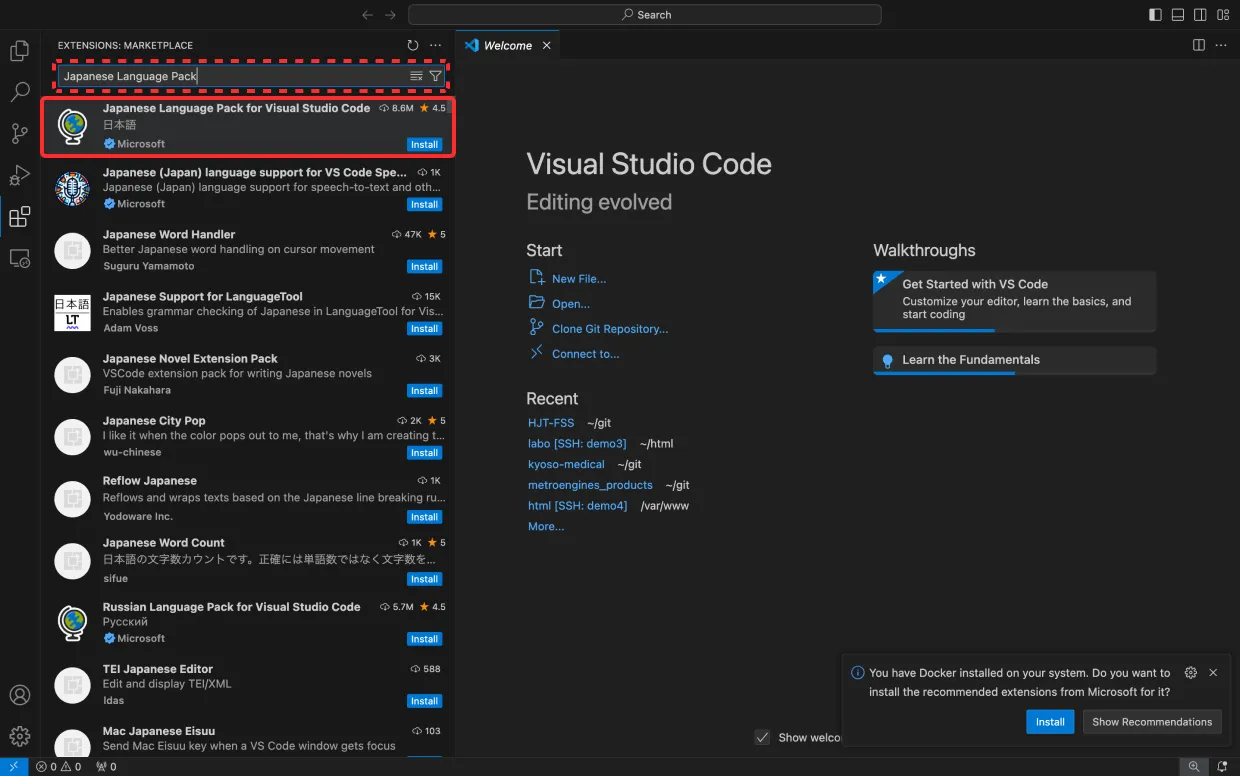Open the Japanese Support for LanguageTool icon
Image resolution: width=1240 pixels, height=776 pixels.
[72, 313]
